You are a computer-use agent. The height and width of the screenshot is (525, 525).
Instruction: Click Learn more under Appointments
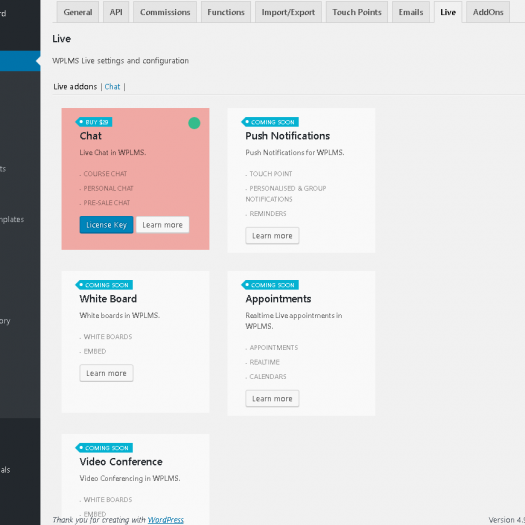272,398
